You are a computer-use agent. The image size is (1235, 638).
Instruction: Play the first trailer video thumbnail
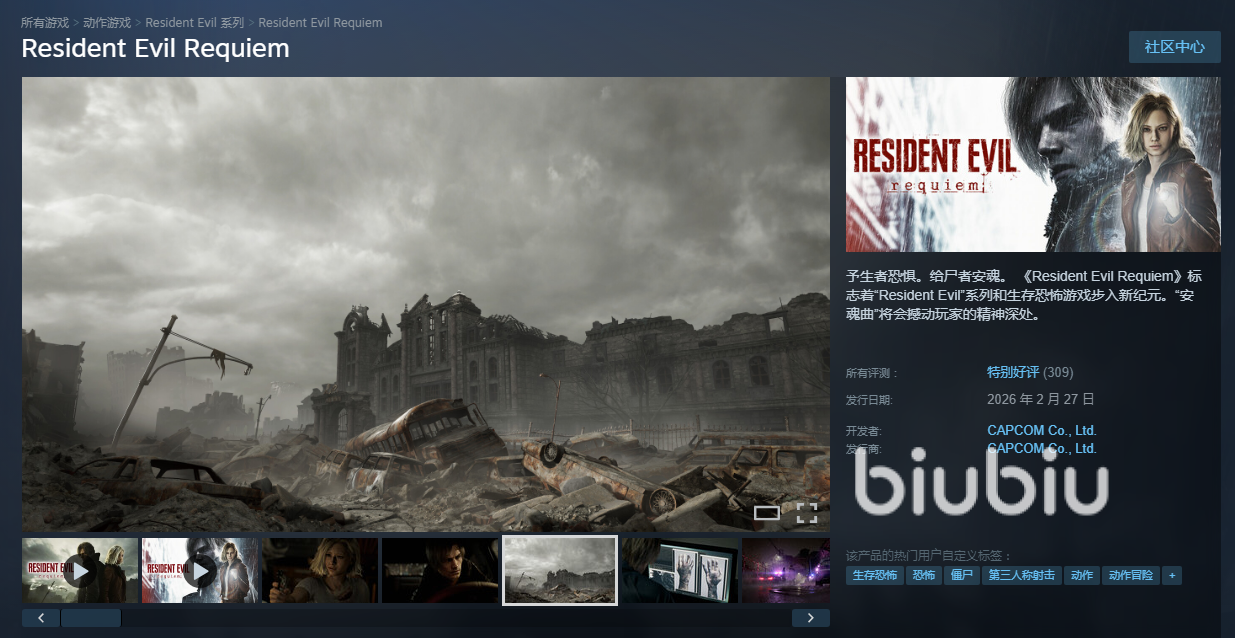click(80, 571)
